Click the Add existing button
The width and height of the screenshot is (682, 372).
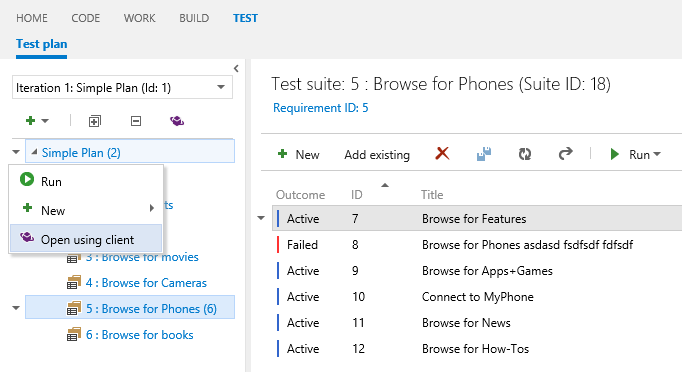click(377, 154)
